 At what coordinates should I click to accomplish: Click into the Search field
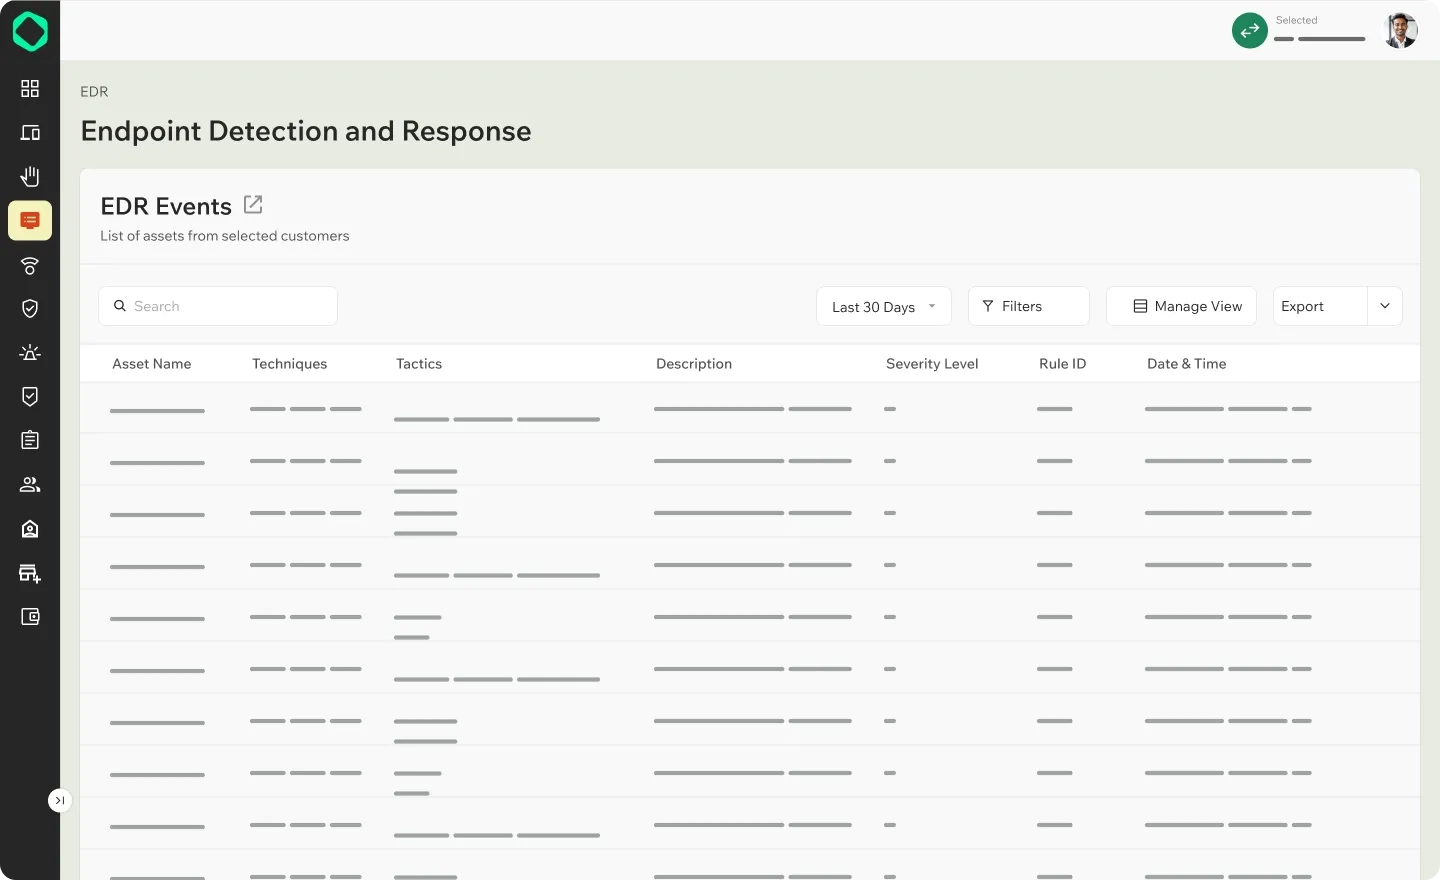click(x=218, y=306)
